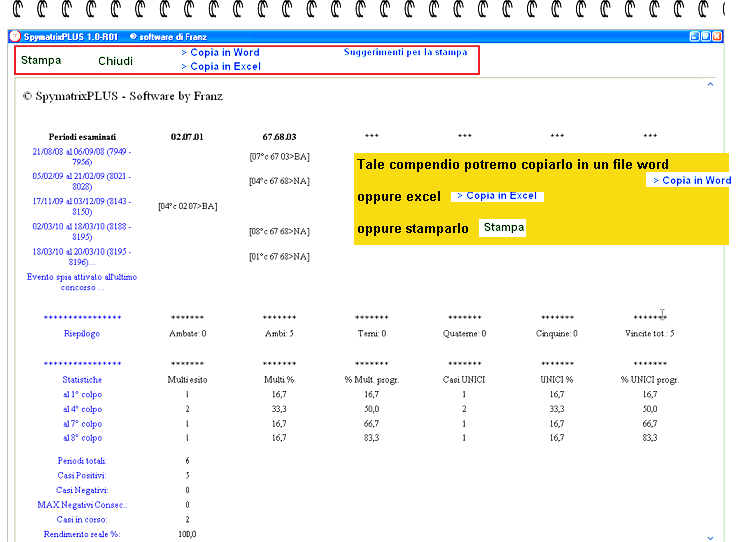Click the Periodi esaminati header

pos(82,137)
